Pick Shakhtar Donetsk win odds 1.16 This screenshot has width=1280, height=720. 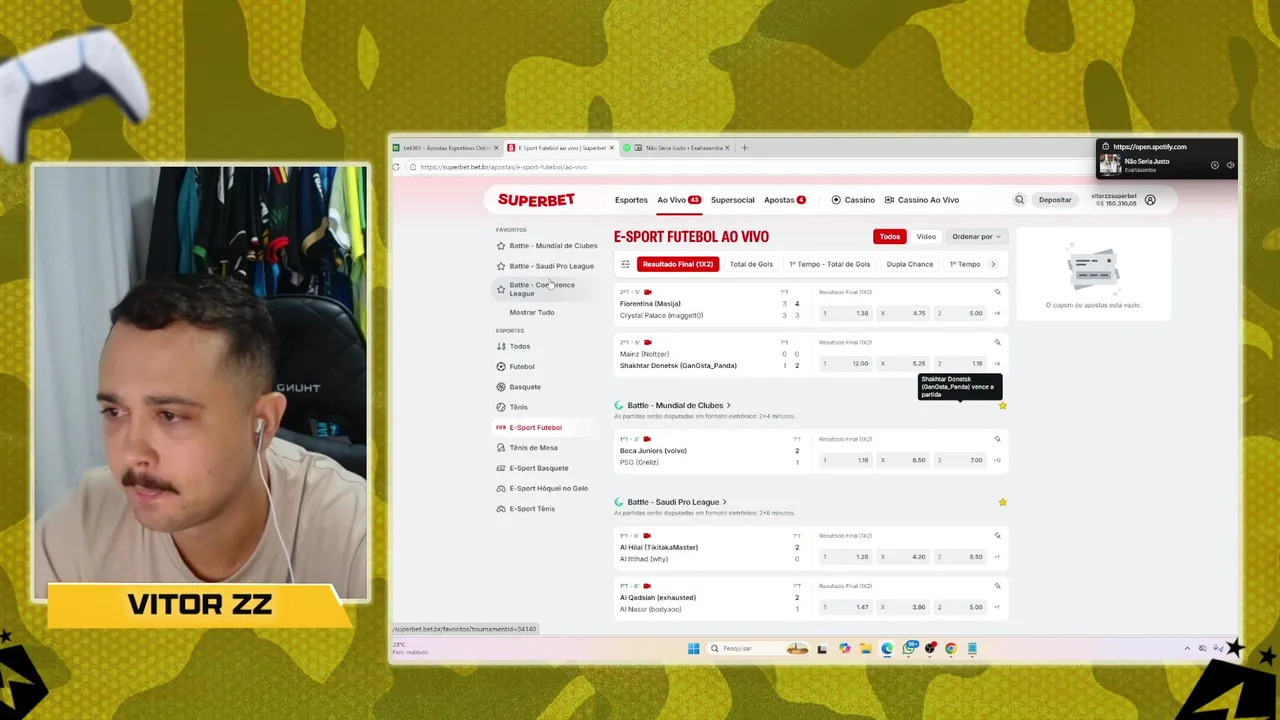click(x=960, y=364)
